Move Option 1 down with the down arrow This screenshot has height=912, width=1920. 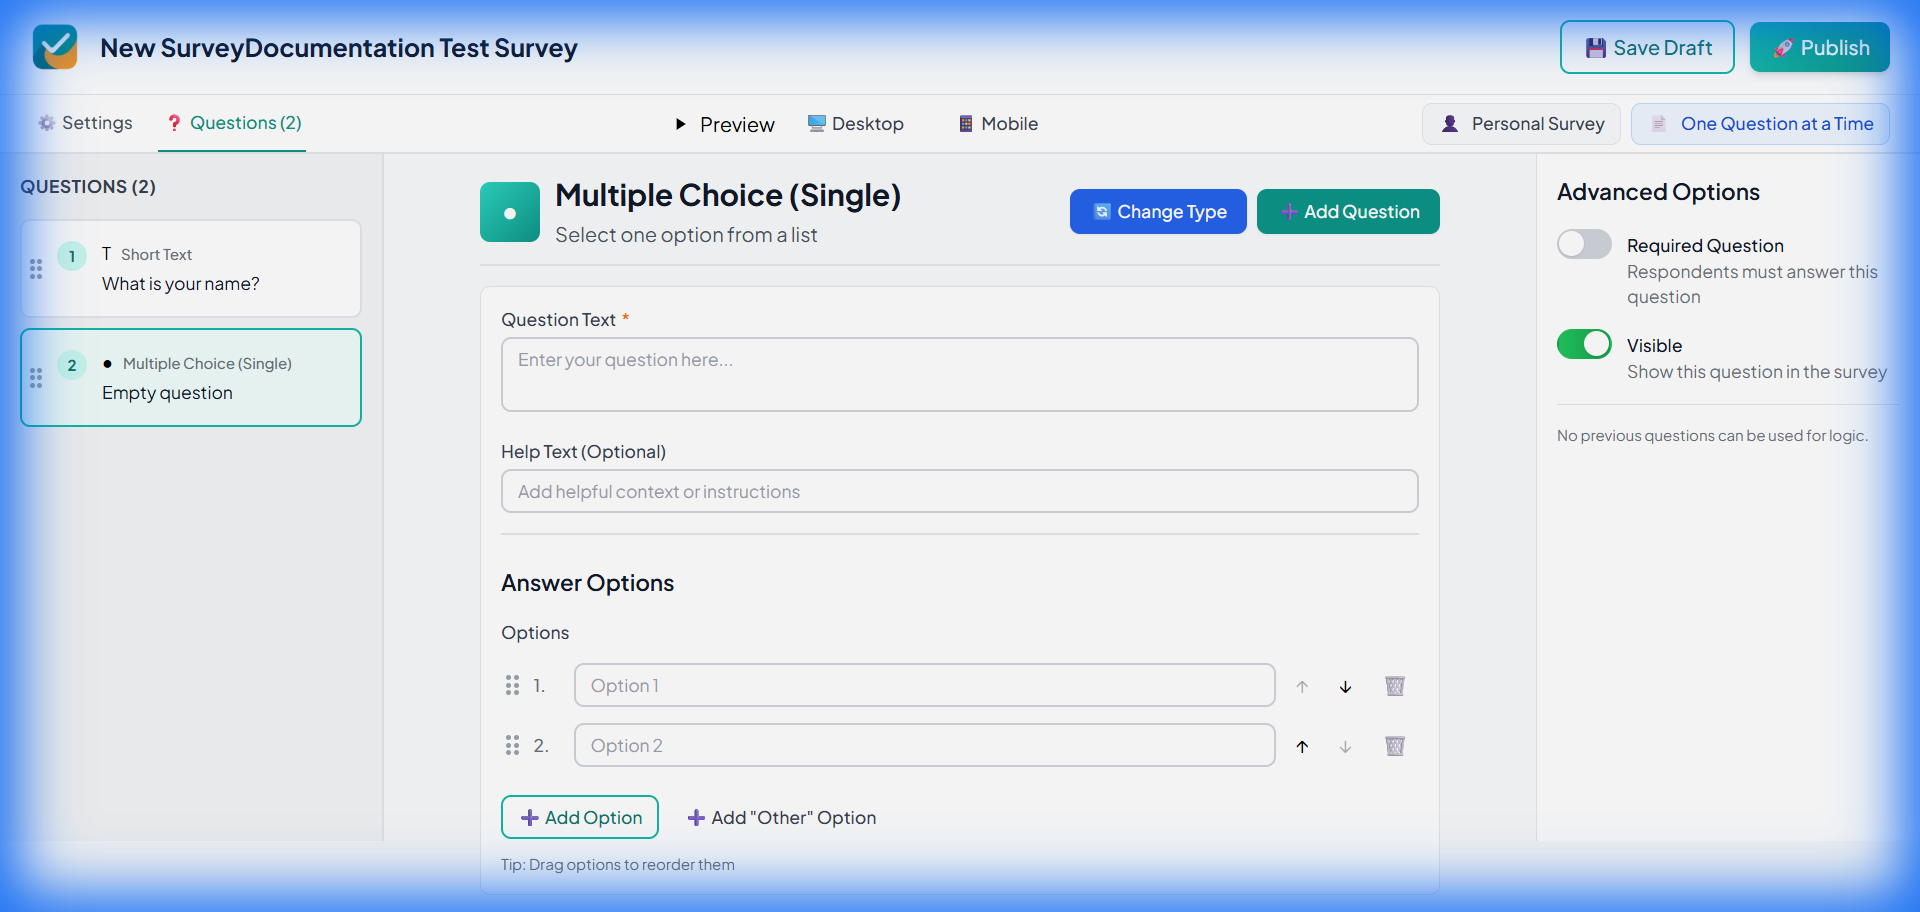(x=1345, y=686)
